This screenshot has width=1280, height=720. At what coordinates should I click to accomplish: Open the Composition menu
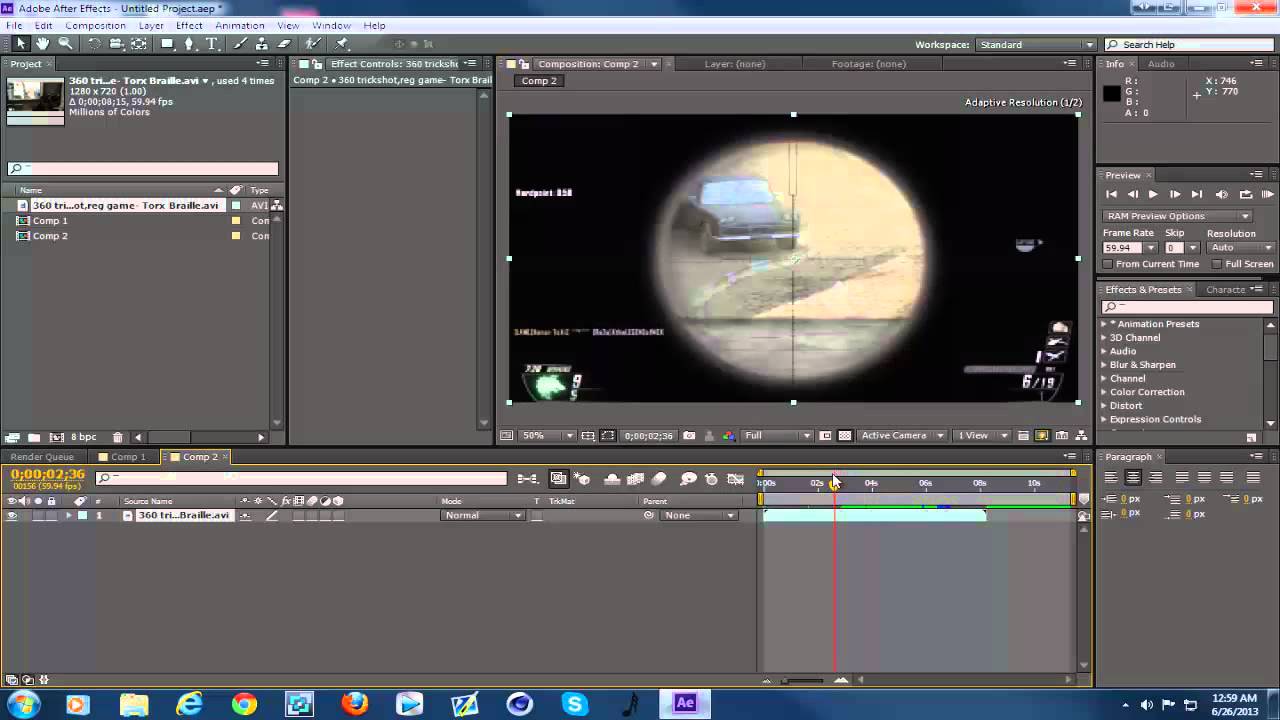[x=95, y=25]
